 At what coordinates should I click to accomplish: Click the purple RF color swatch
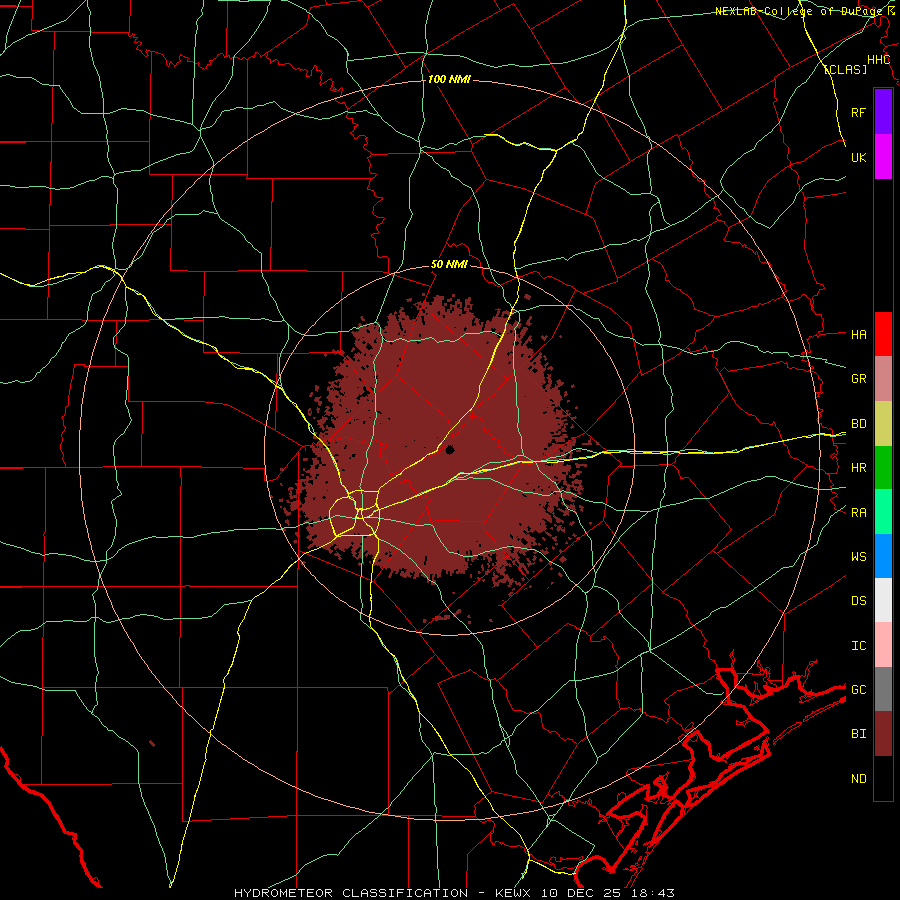click(883, 112)
